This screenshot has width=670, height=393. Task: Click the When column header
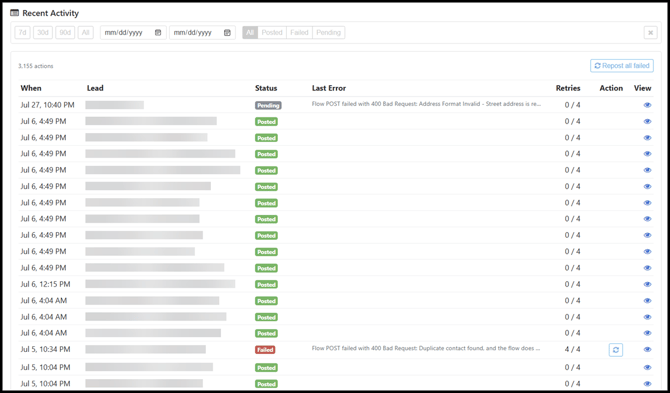tap(31, 88)
